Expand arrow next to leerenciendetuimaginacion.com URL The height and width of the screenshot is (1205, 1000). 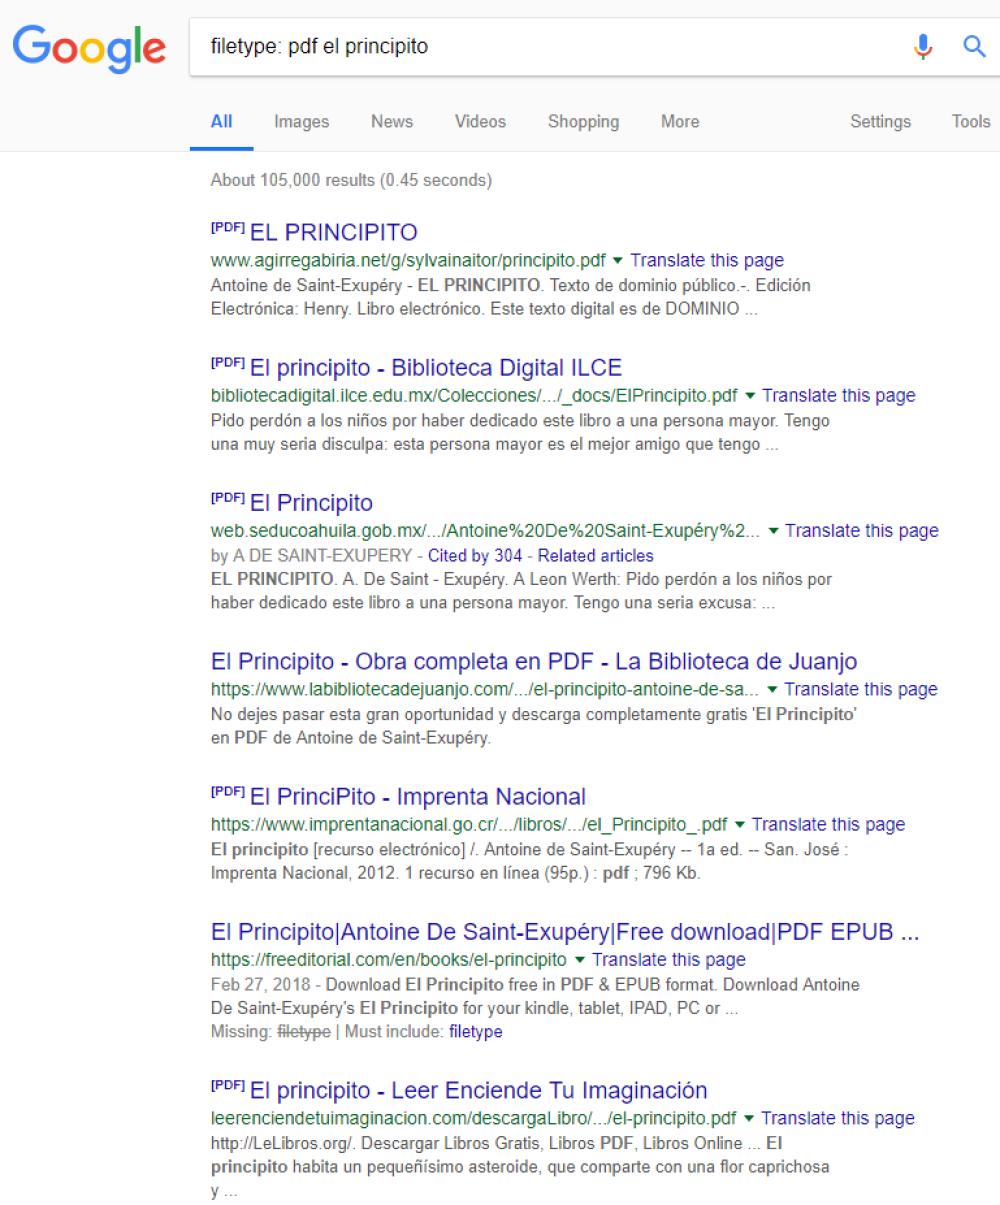(x=749, y=1118)
